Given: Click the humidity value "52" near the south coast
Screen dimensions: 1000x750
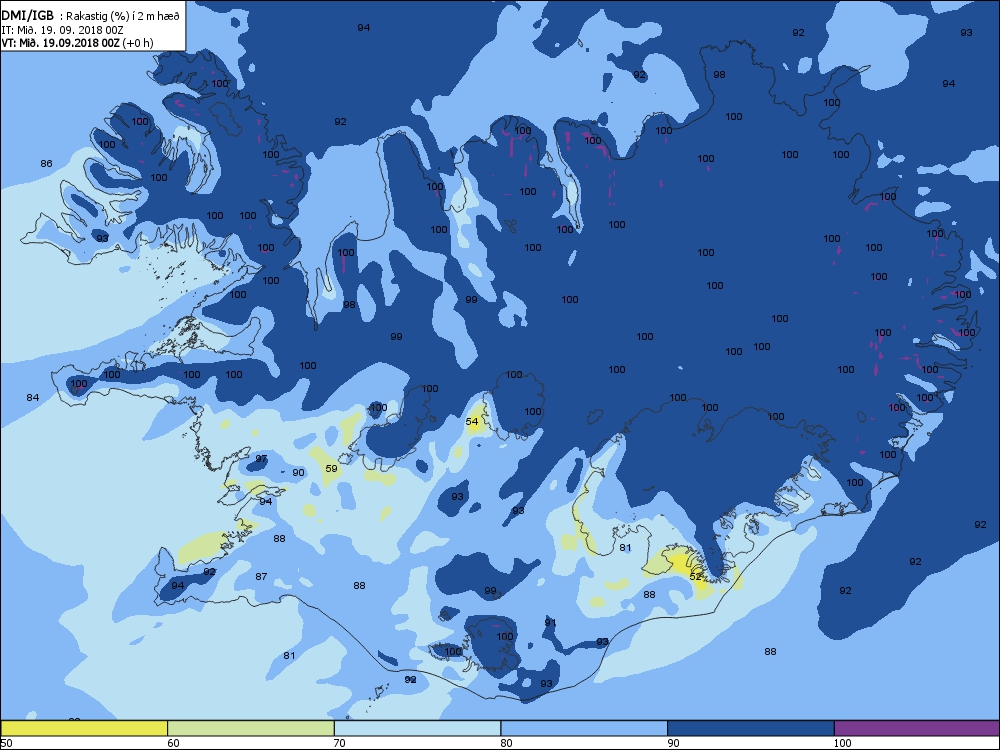Looking at the screenshot, I should tap(696, 576).
